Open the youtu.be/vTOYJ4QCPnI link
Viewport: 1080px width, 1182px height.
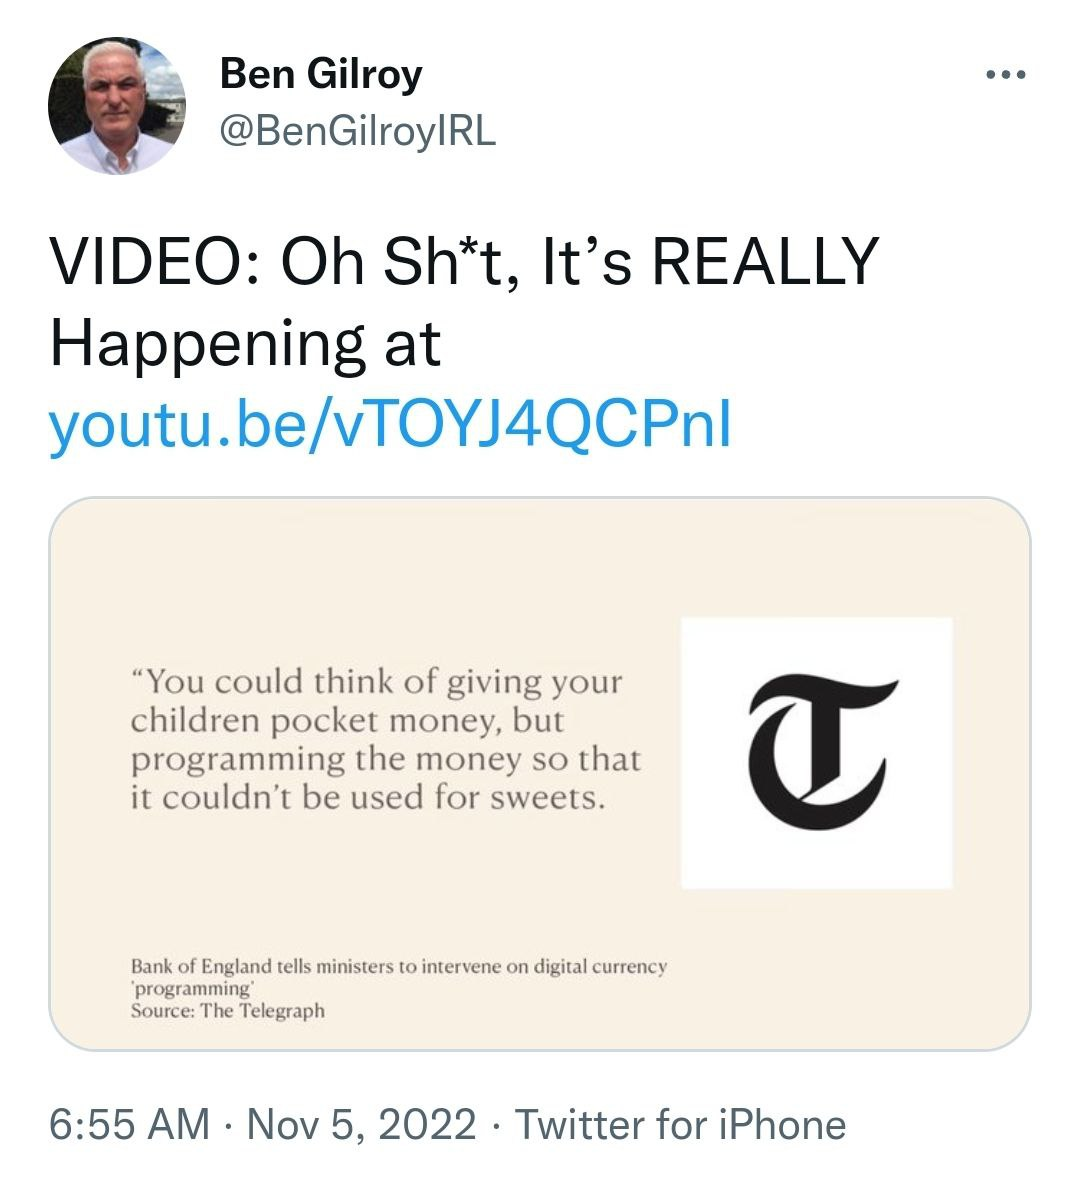(x=390, y=425)
